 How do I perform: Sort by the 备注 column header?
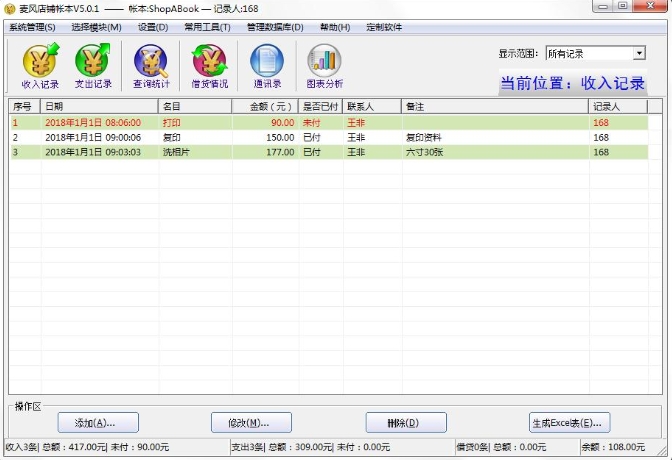pyautogui.click(x=495, y=106)
